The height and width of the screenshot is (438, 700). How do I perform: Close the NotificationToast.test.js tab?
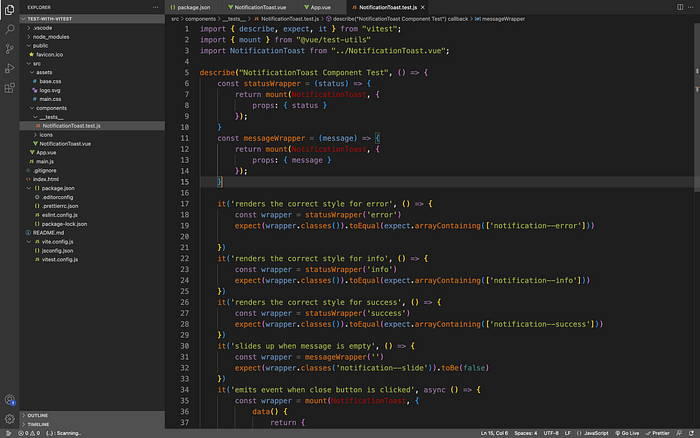pyautogui.click(x=422, y=7)
